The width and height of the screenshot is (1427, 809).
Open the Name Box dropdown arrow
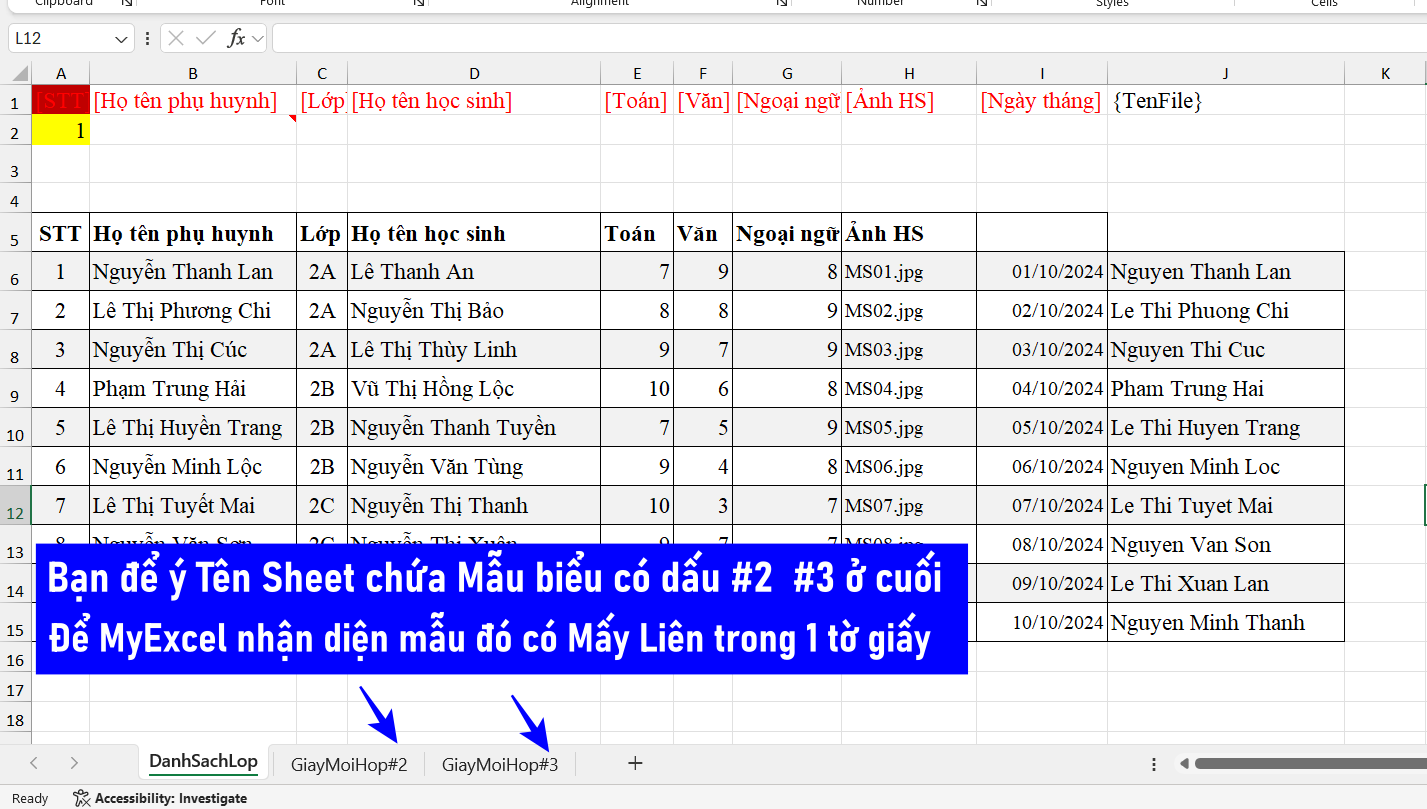click(x=122, y=39)
